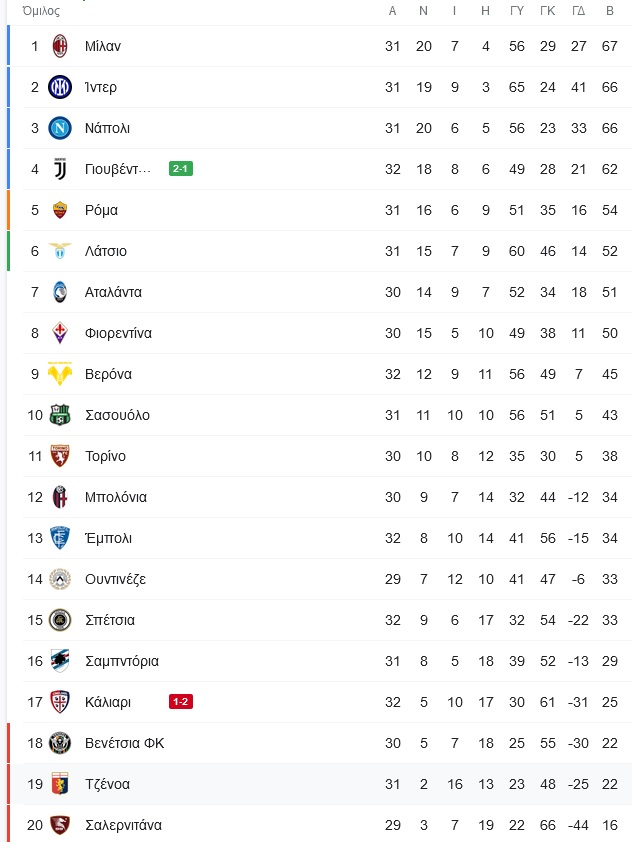Click the Fiorentina crest
The width and height of the screenshot is (633, 842).
pos(60,333)
